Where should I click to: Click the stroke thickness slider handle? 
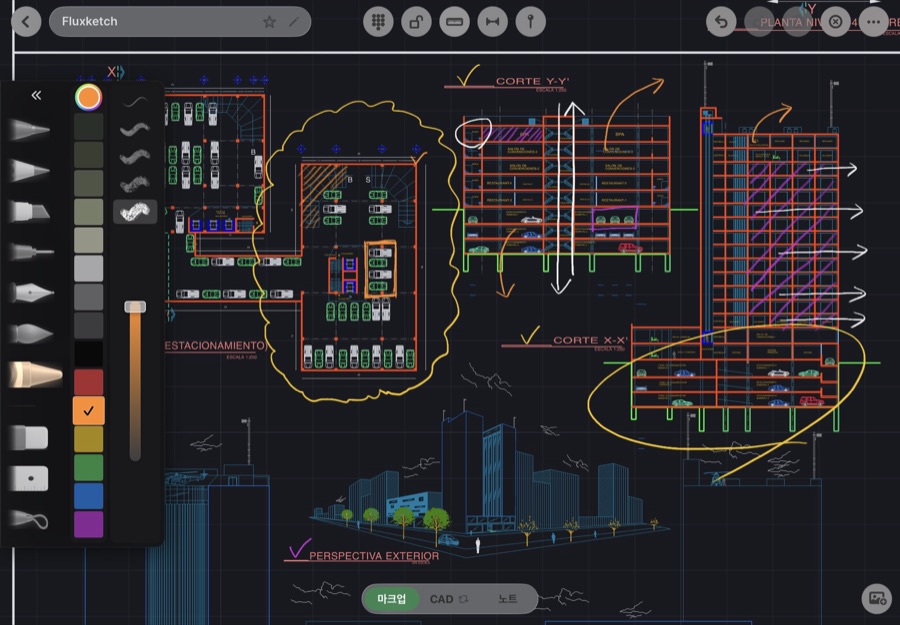(135, 307)
